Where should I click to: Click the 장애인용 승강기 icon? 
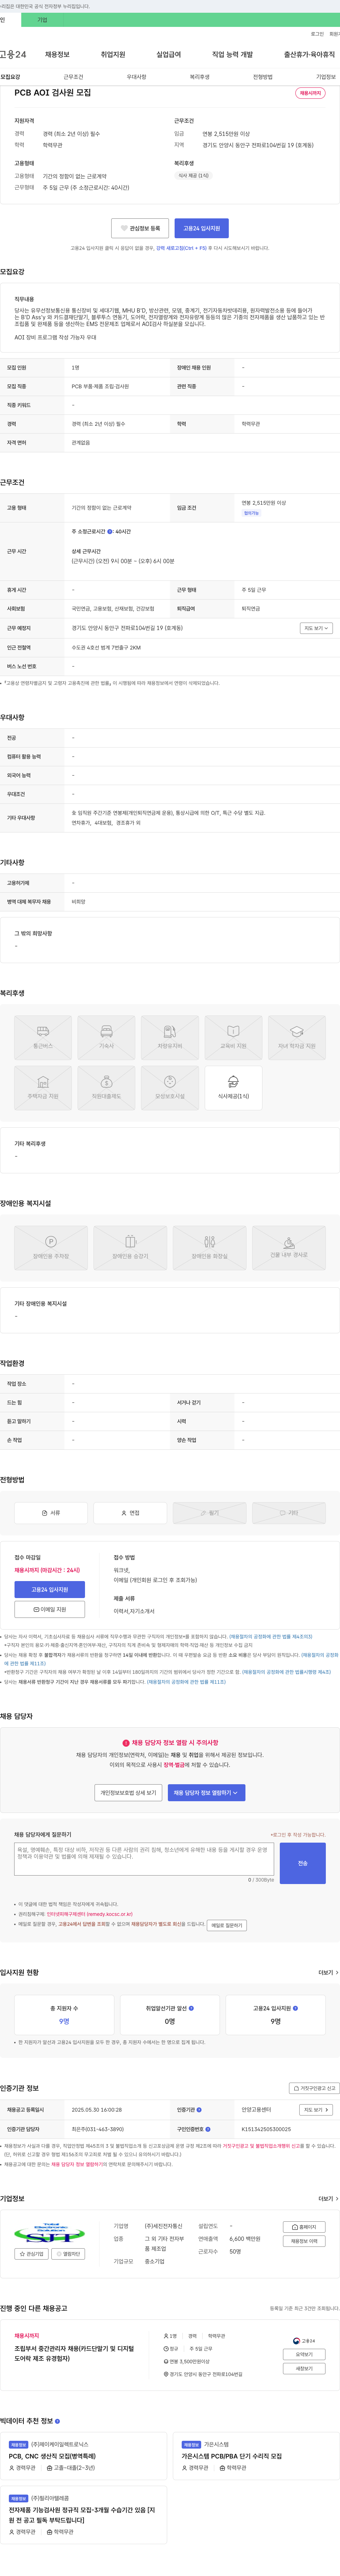(x=130, y=1248)
